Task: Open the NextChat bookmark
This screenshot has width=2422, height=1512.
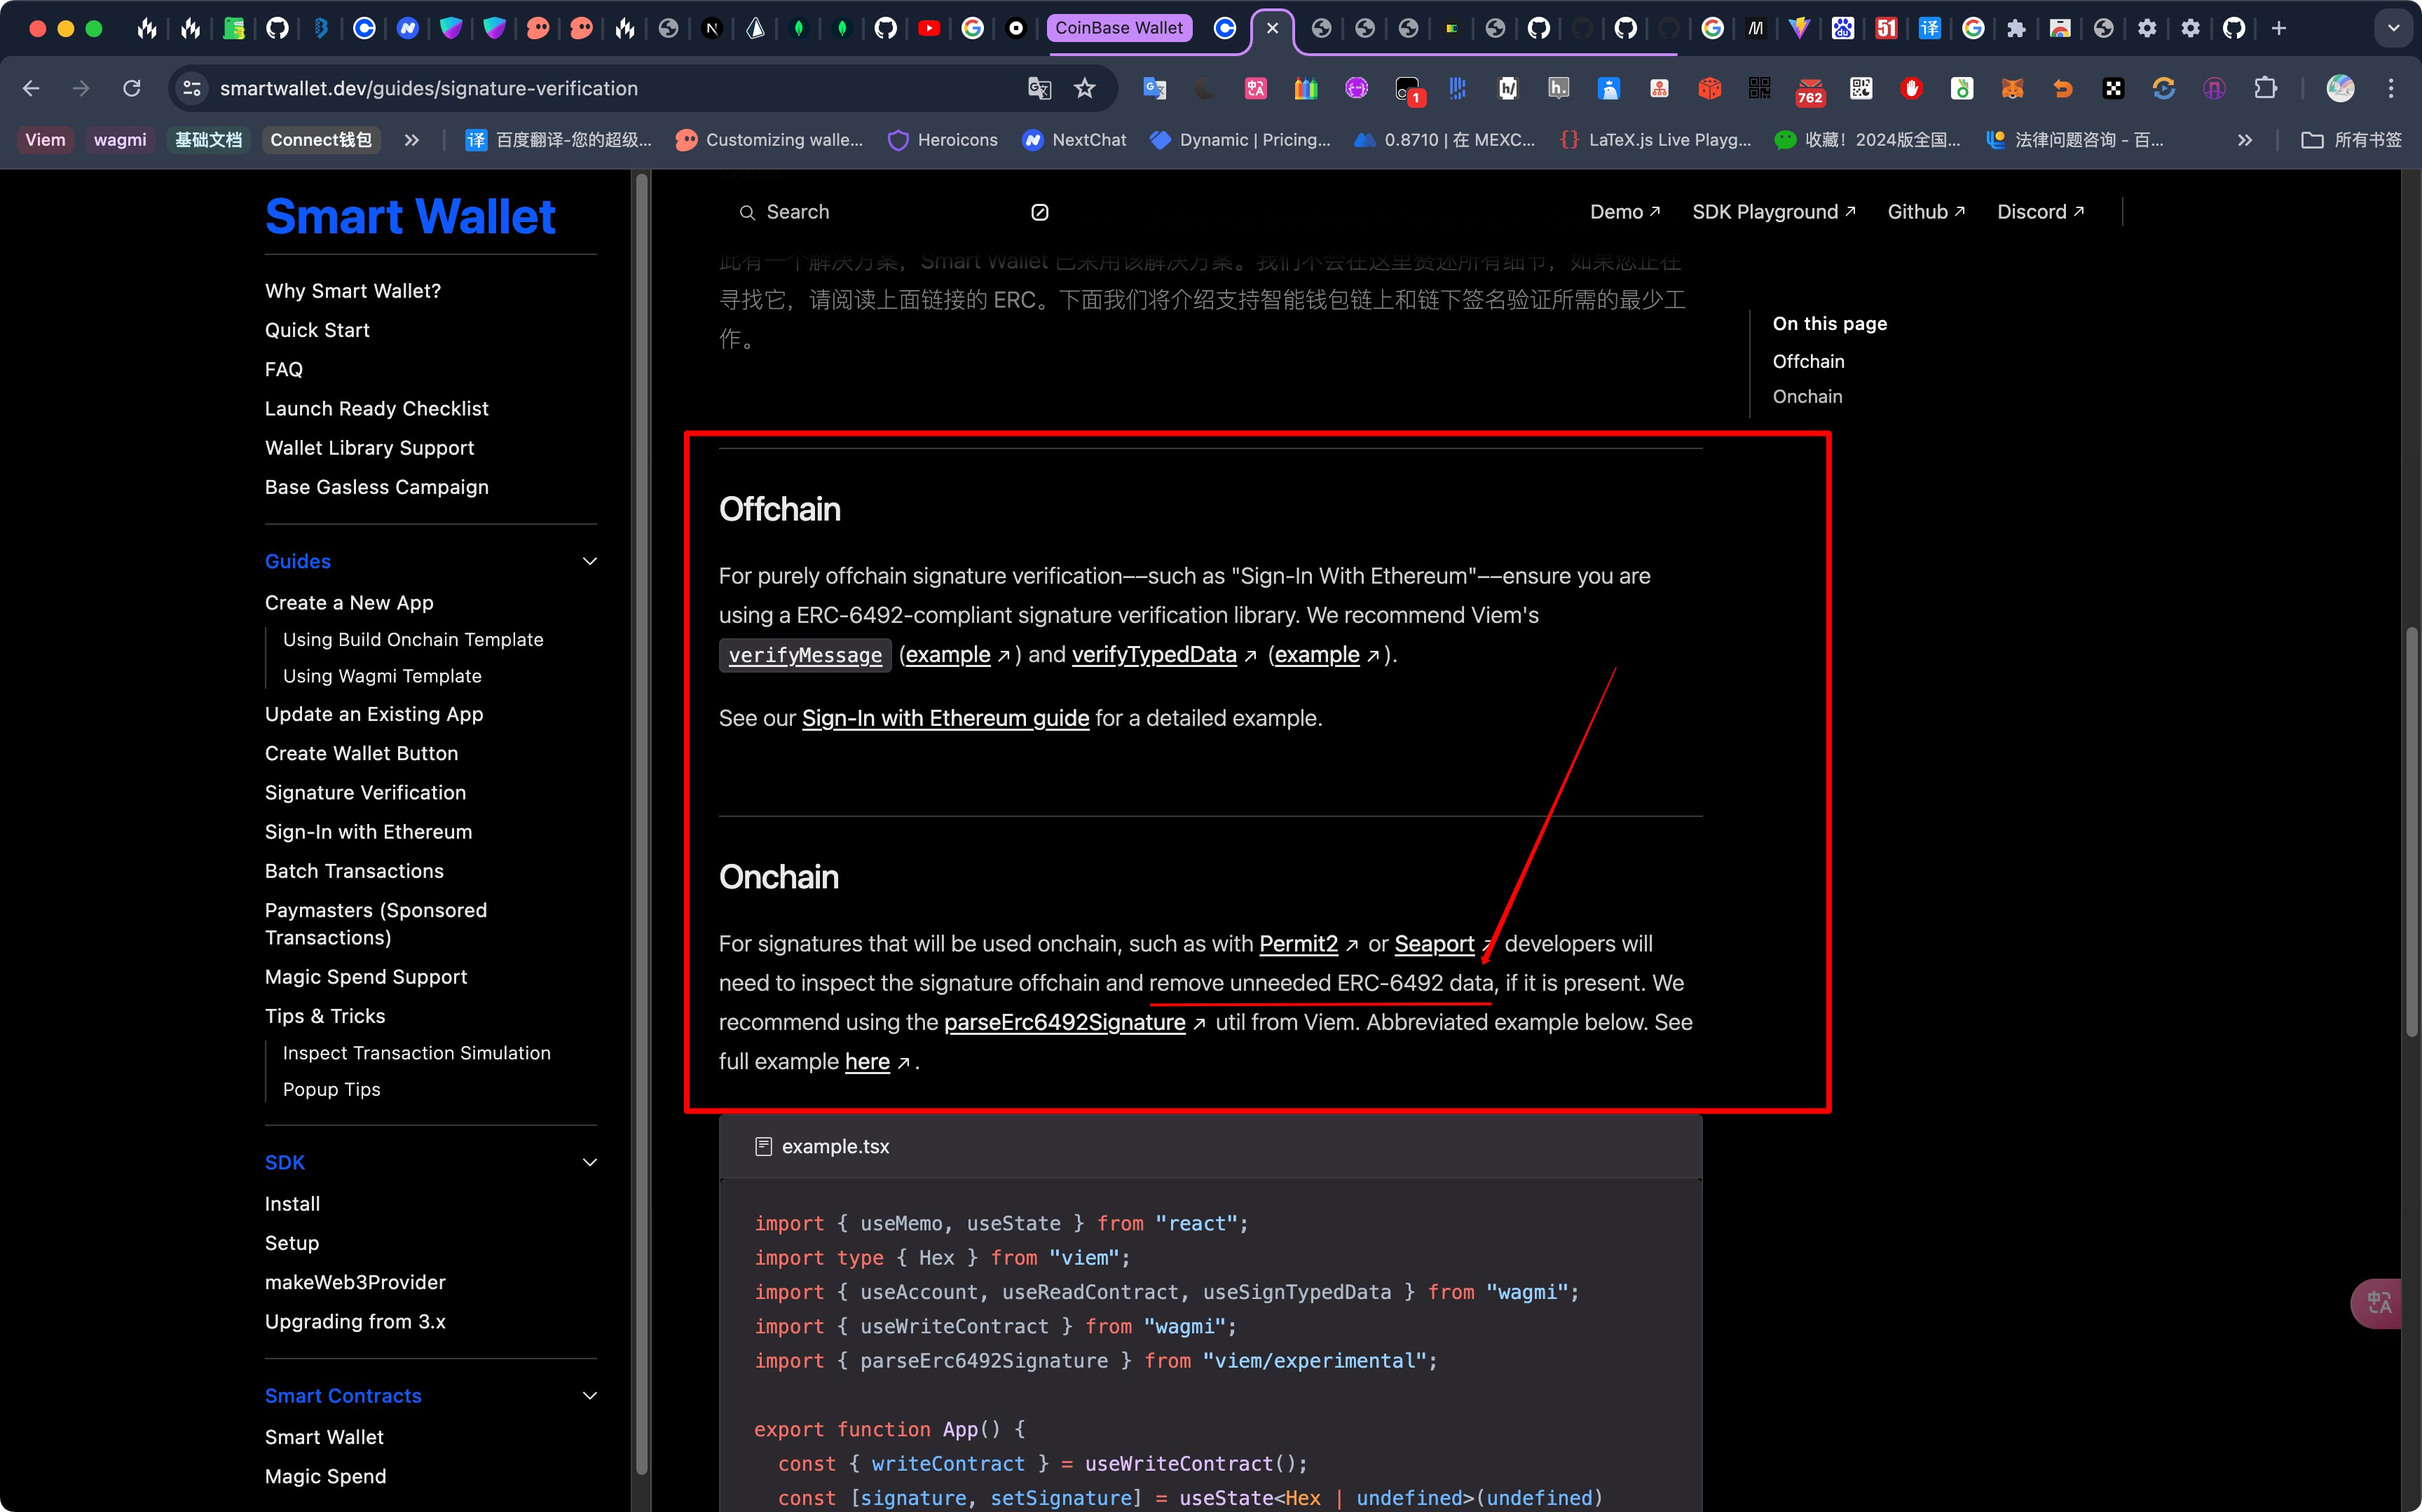Action: [x=1074, y=140]
